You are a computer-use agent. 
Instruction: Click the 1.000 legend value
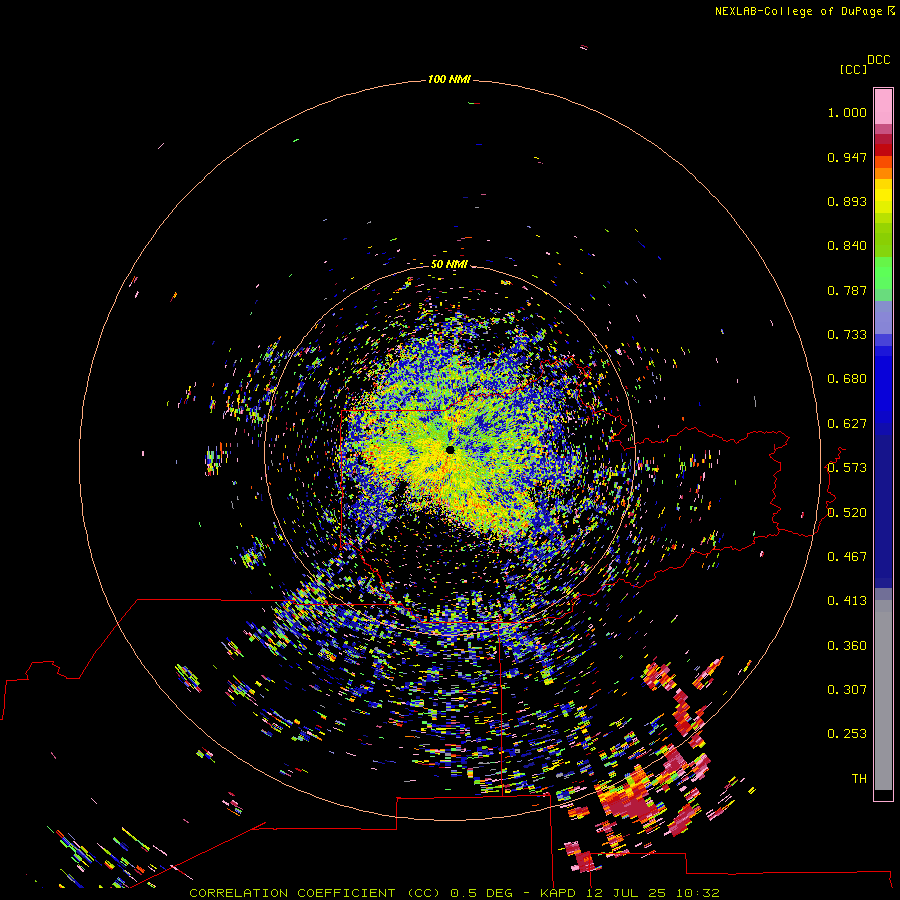847,112
